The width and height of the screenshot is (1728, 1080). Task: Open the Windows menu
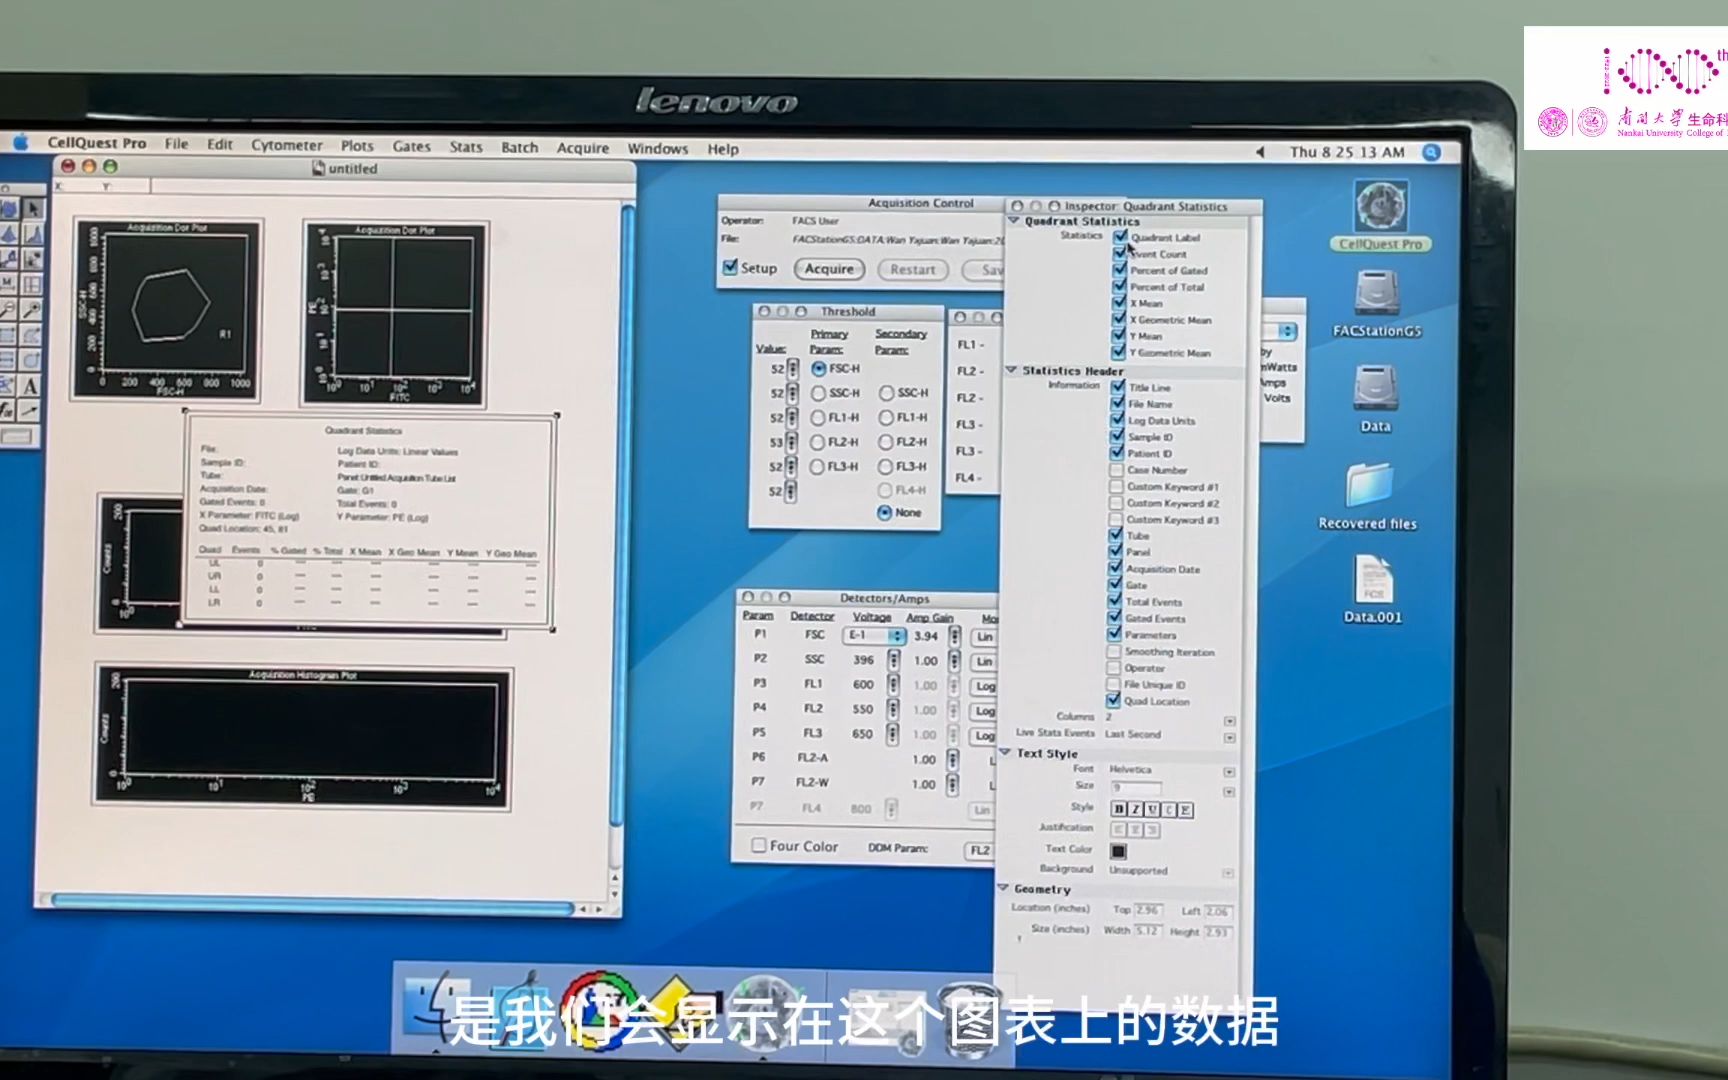point(658,148)
